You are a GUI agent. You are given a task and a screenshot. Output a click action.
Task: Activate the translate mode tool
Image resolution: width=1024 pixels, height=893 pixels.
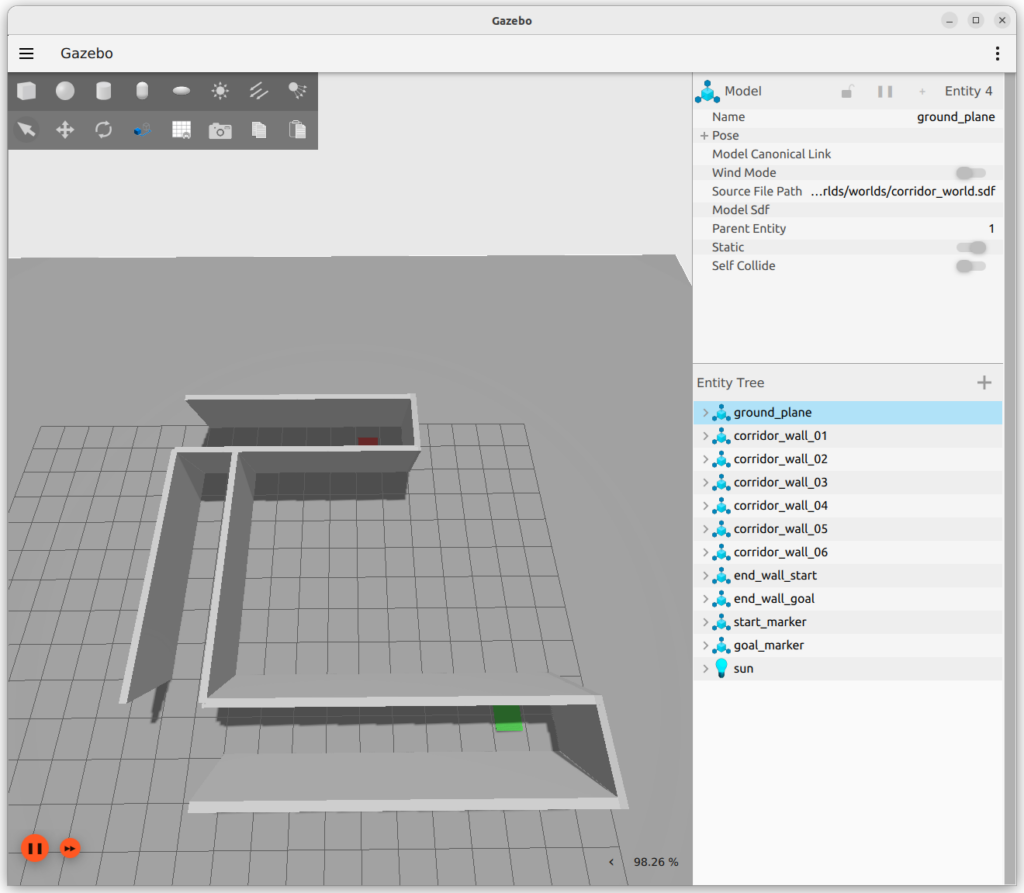tap(65, 129)
